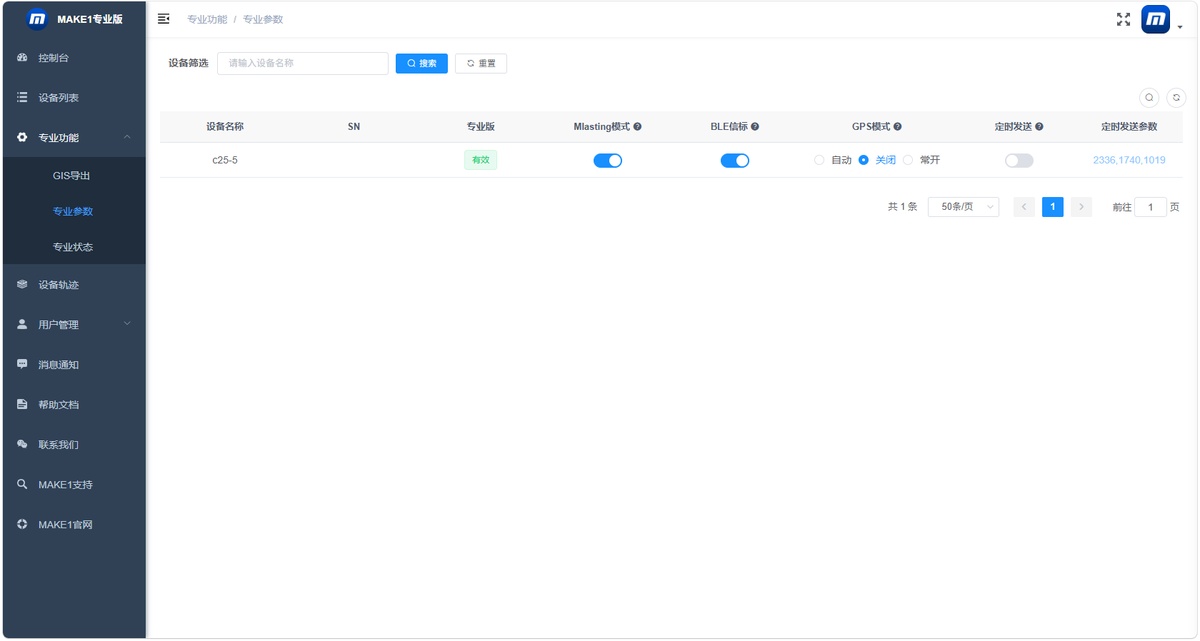The width and height of the screenshot is (1200, 641).
Task: Go to previous page arrow
Action: pyautogui.click(x=1023, y=207)
